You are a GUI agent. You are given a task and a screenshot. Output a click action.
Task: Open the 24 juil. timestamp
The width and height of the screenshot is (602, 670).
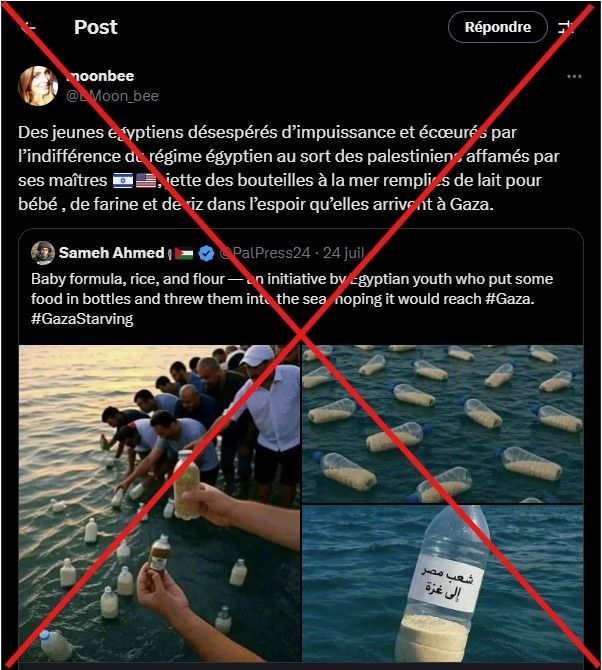pyautogui.click(x=344, y=253)
